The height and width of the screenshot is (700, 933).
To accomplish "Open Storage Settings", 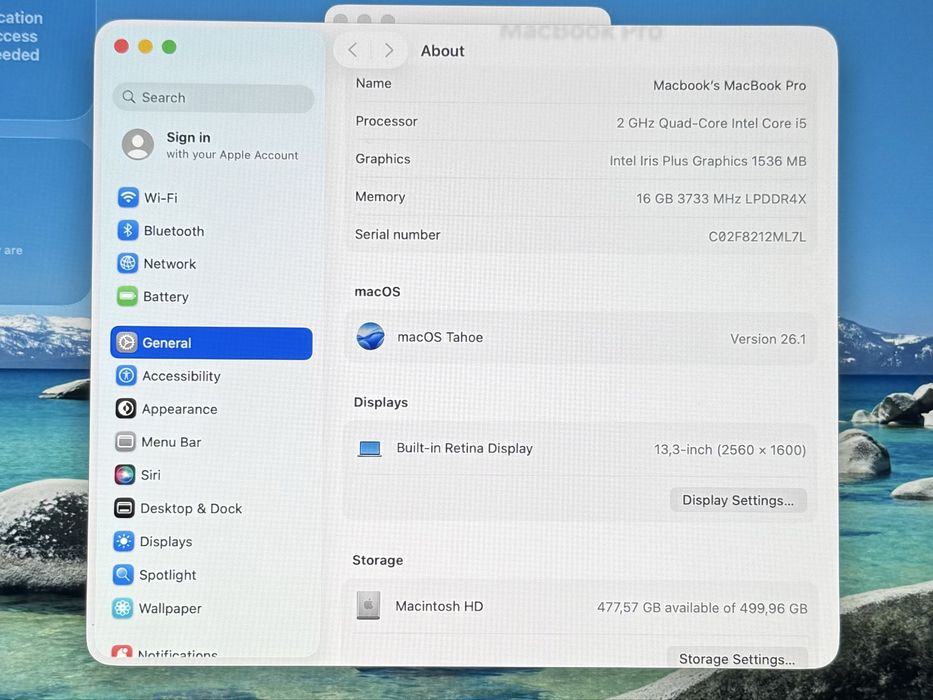I will pos(737,658).
